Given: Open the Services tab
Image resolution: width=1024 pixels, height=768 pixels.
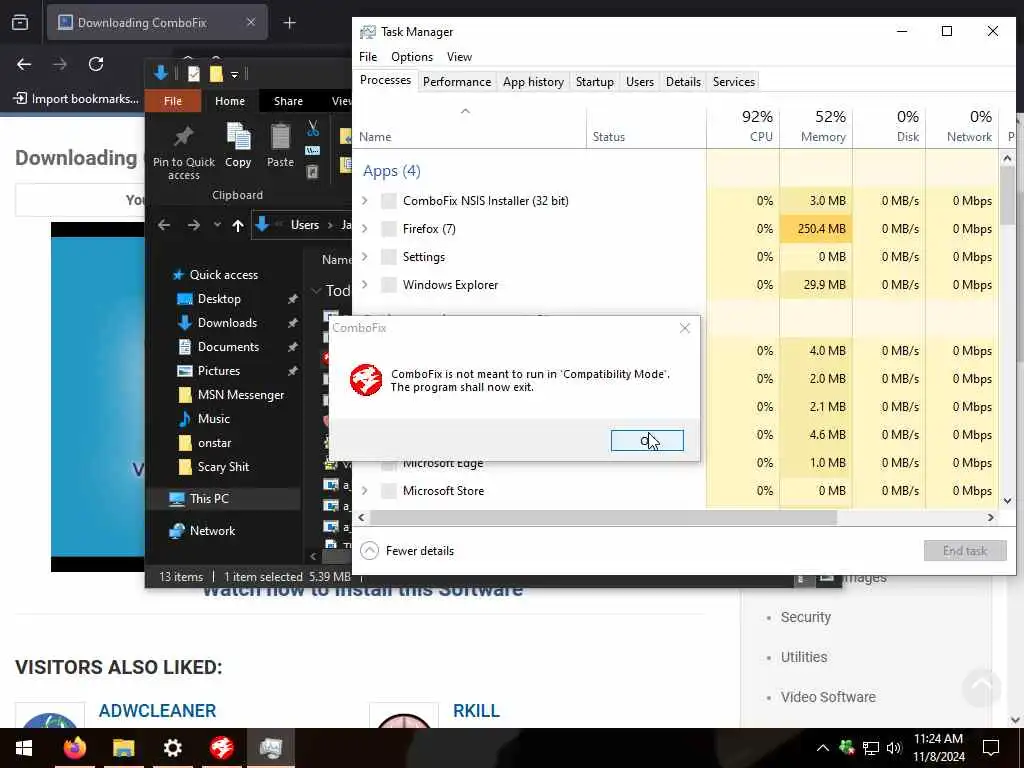Looking at the screenshot, I should pos(733,82).
